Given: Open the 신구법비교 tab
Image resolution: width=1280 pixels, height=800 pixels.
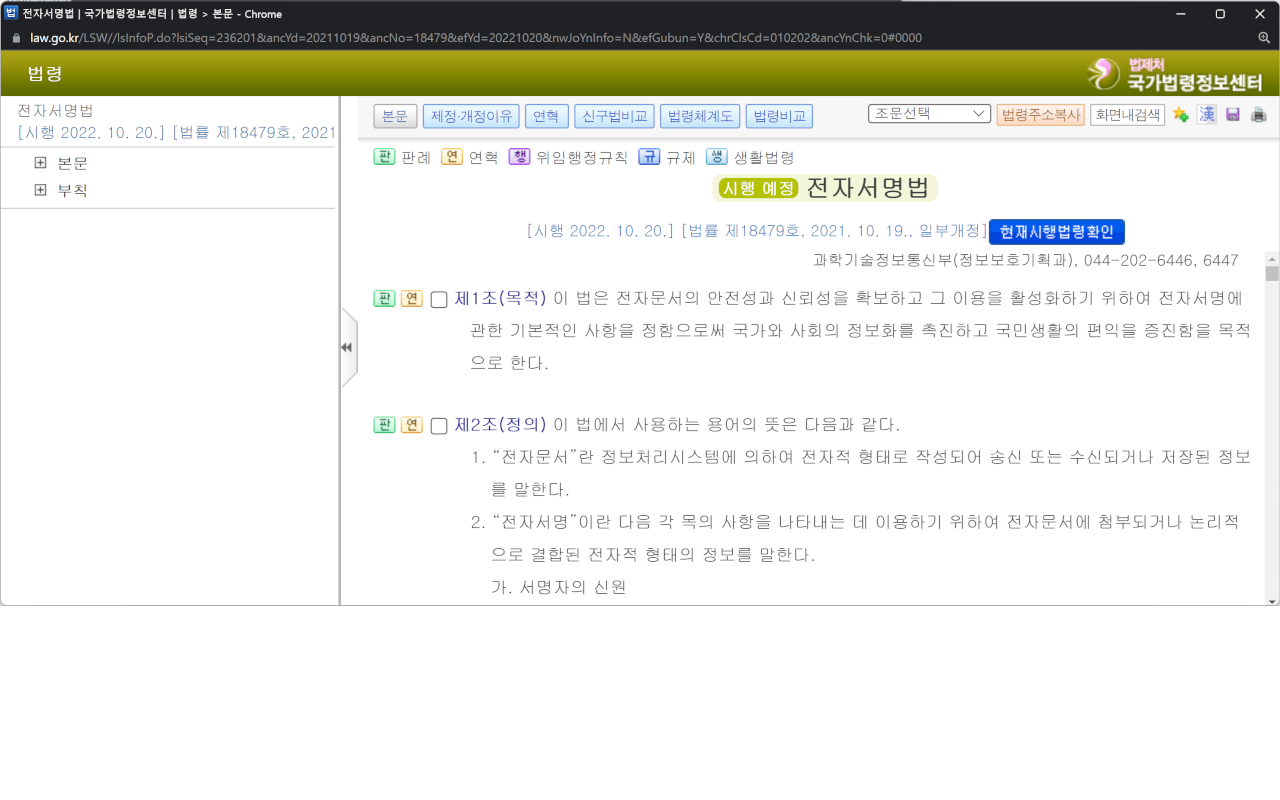Looking at the screenshot, I should pos(614,116).
